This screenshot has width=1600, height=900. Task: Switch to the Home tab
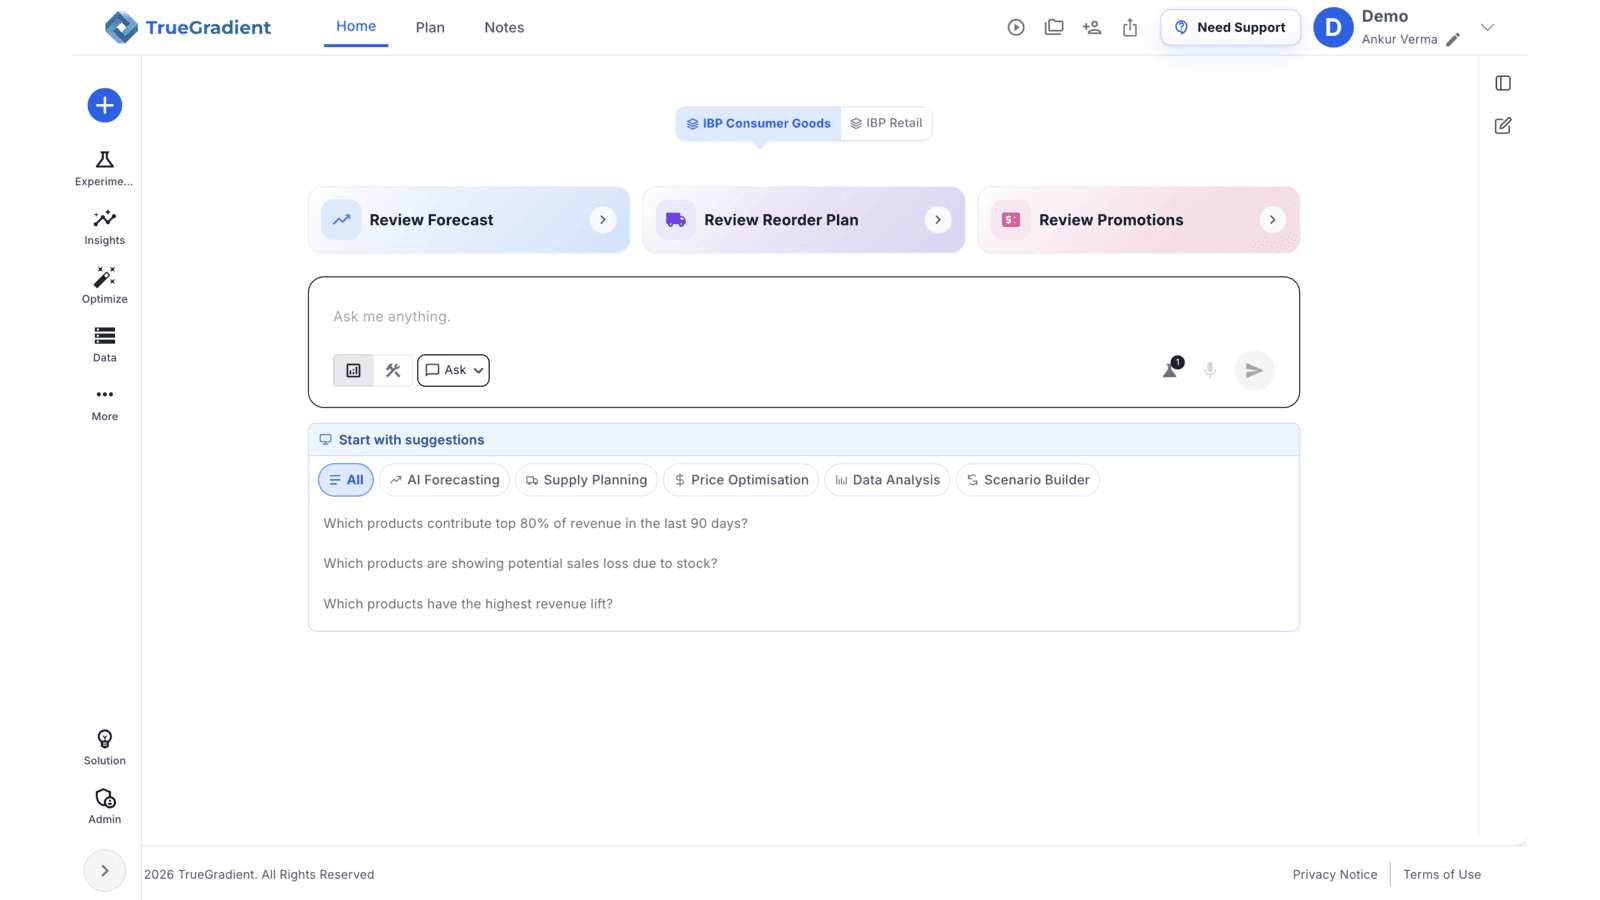[x=356, y=26]
